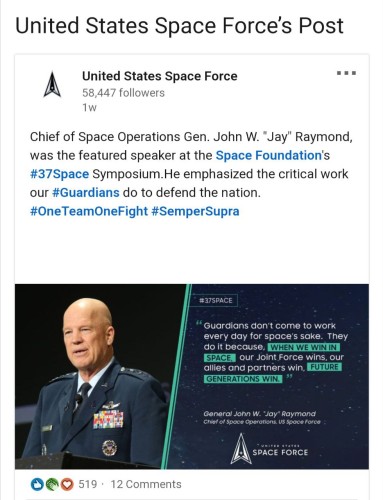Click the Space Force delta logo avatar

coord(52,84)
